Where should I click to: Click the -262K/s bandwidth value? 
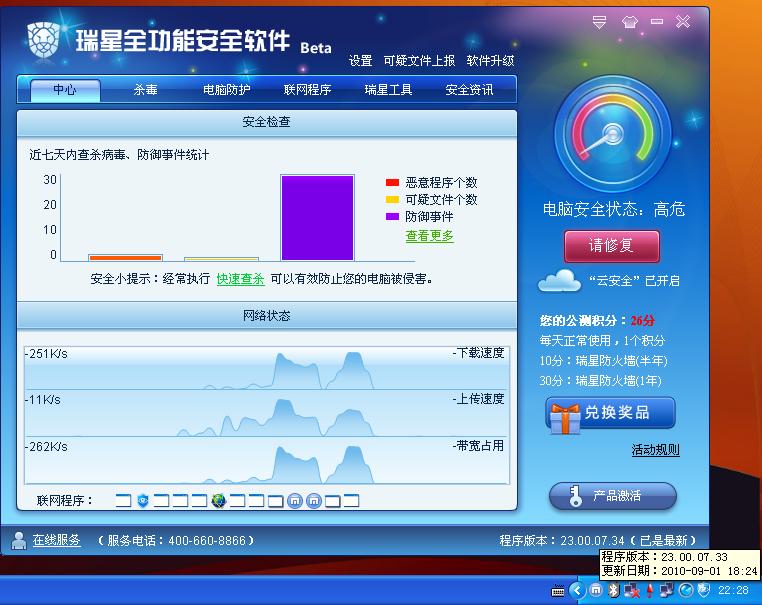click(x=46, y=447)
